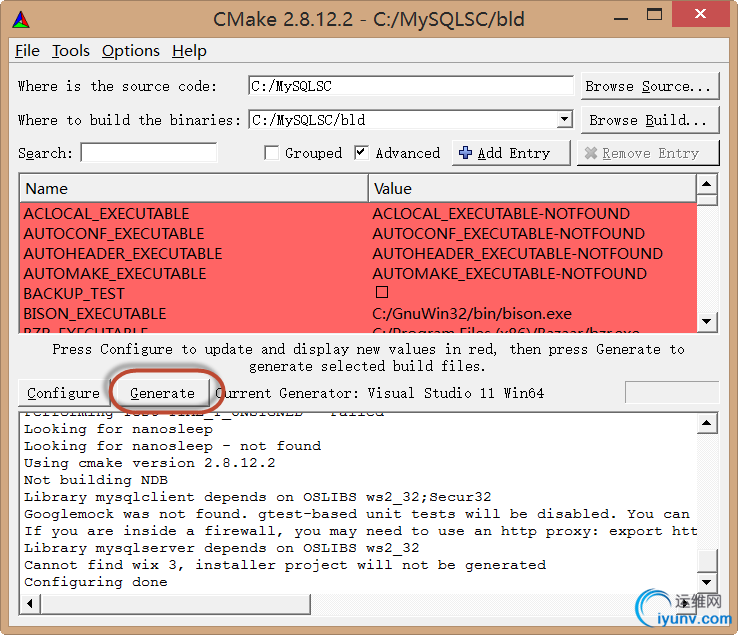The image size is (738, 635).
Task: Click the 'Configuring done' log line
Action: (96, 582)
